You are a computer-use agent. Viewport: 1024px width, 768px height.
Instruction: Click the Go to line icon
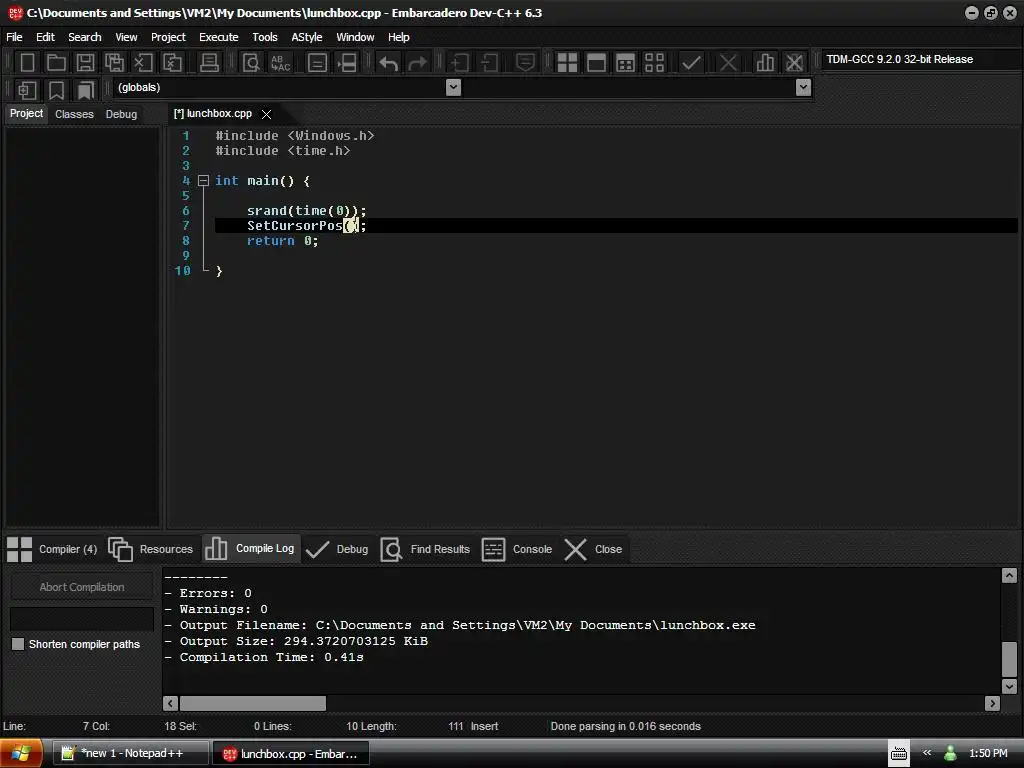(347, 63)
